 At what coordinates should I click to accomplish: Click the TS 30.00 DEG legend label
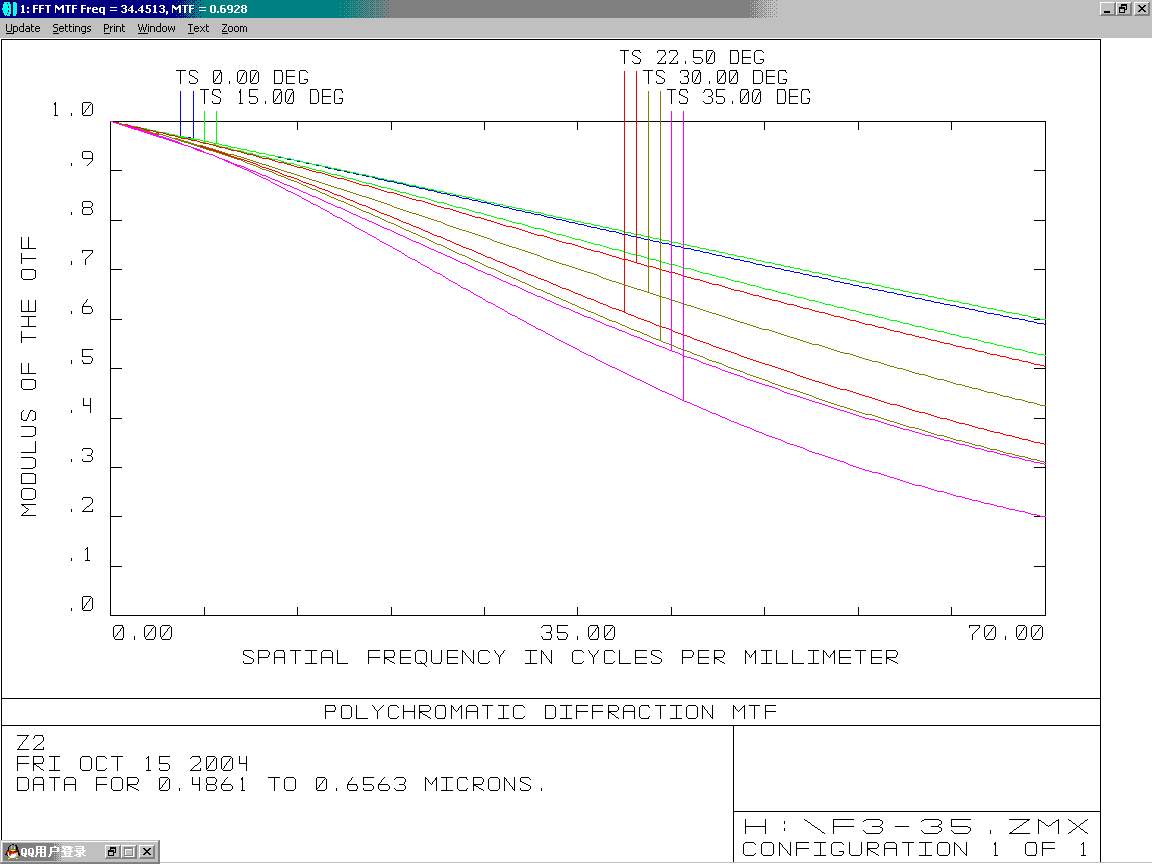(716, 77)
